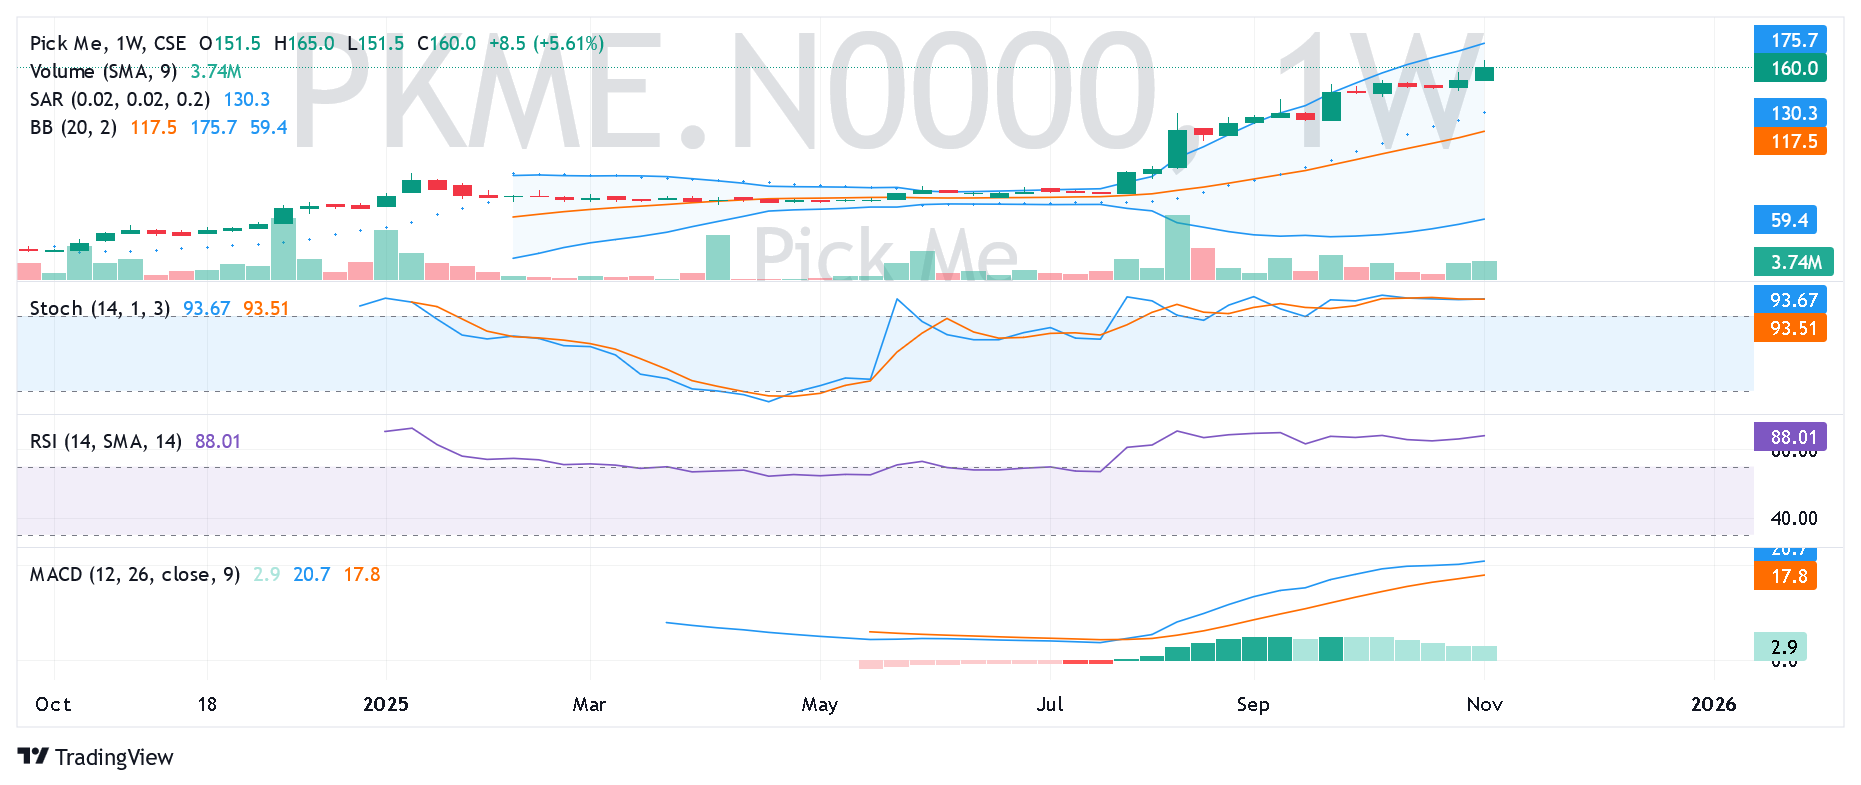1861x785 pixels.
Task: Click the orange 17.8 value in MACD legend
Action: click(362, 574)
